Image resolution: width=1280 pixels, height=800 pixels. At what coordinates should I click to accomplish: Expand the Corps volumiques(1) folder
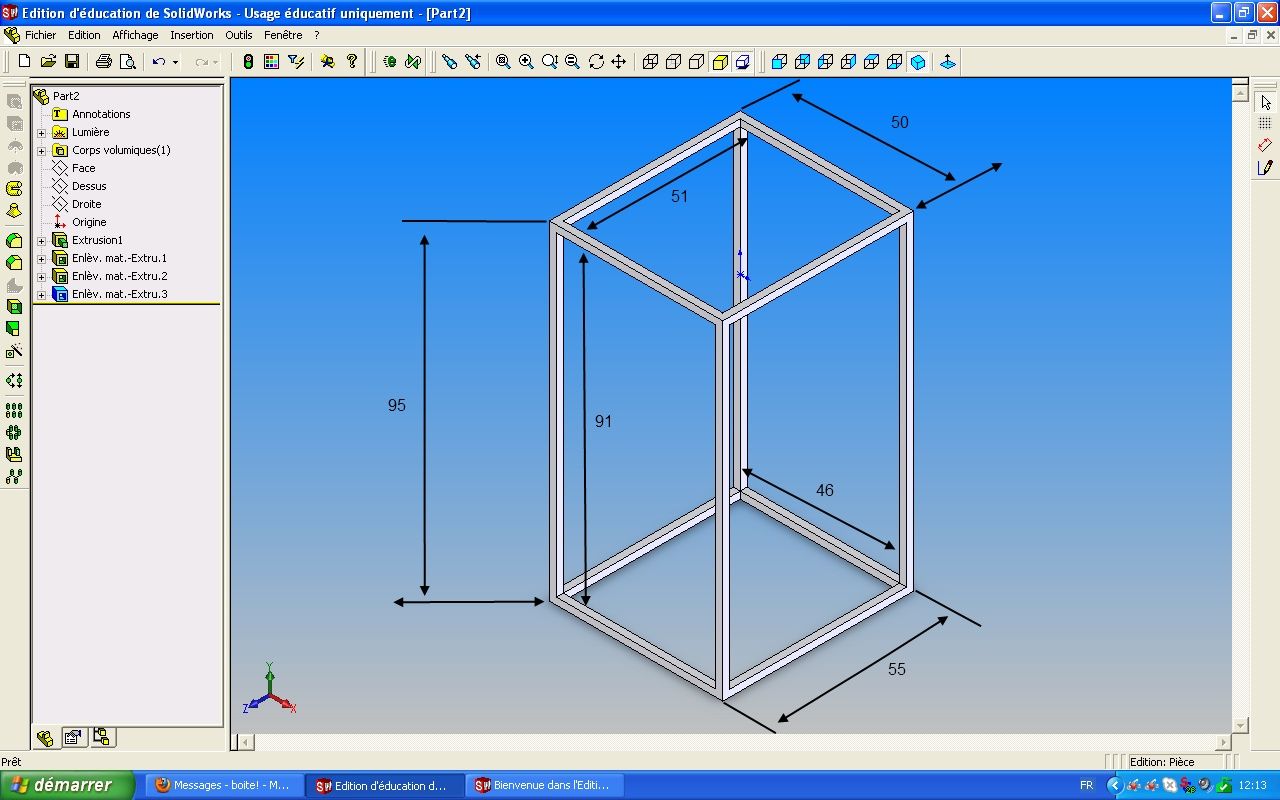40,149
